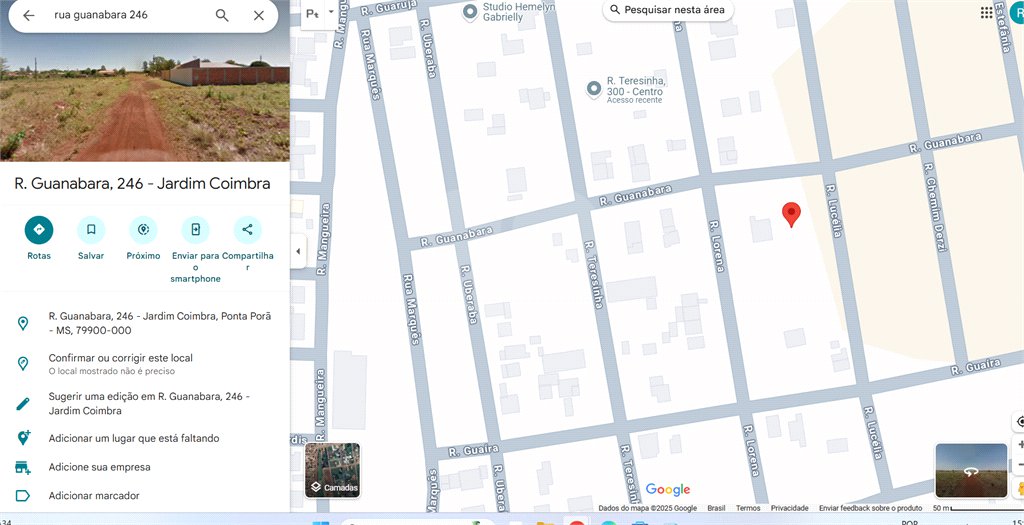This screenshot has width=1024, height=525.
Task: Select Adicione sua empresa option
Action: click(99, 467)
